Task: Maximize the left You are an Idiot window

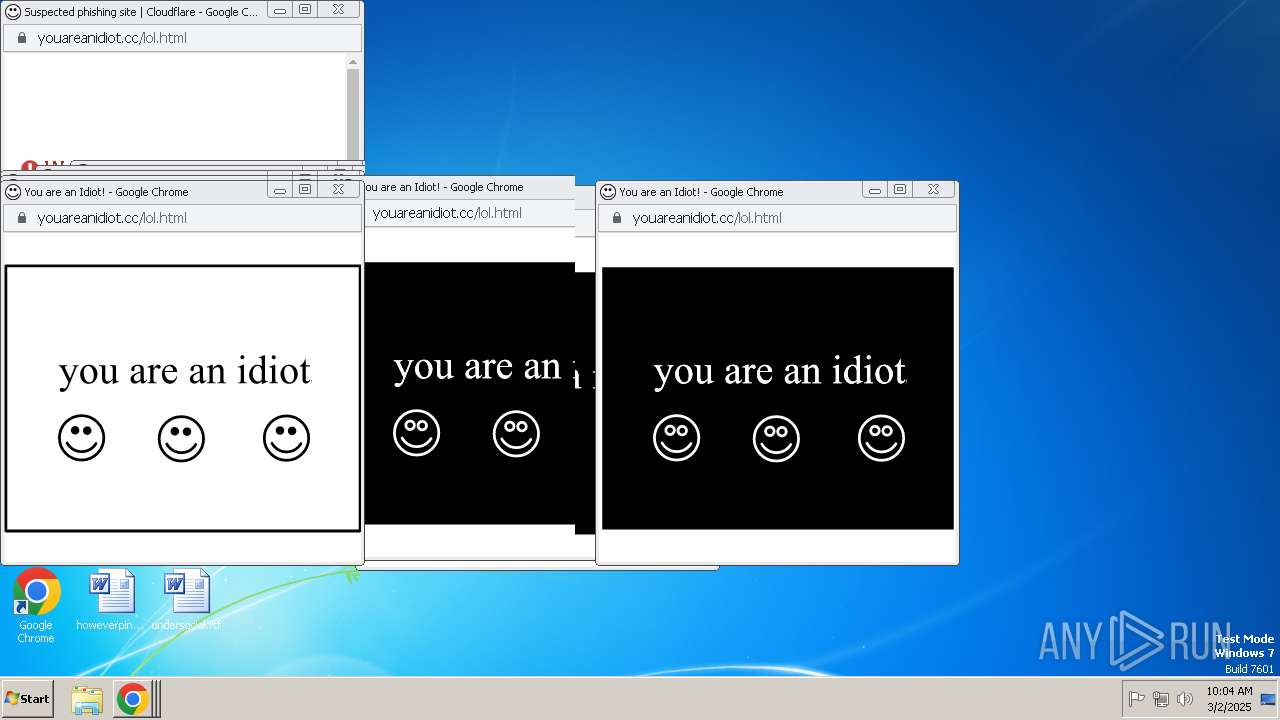Action: coord(306,190)
